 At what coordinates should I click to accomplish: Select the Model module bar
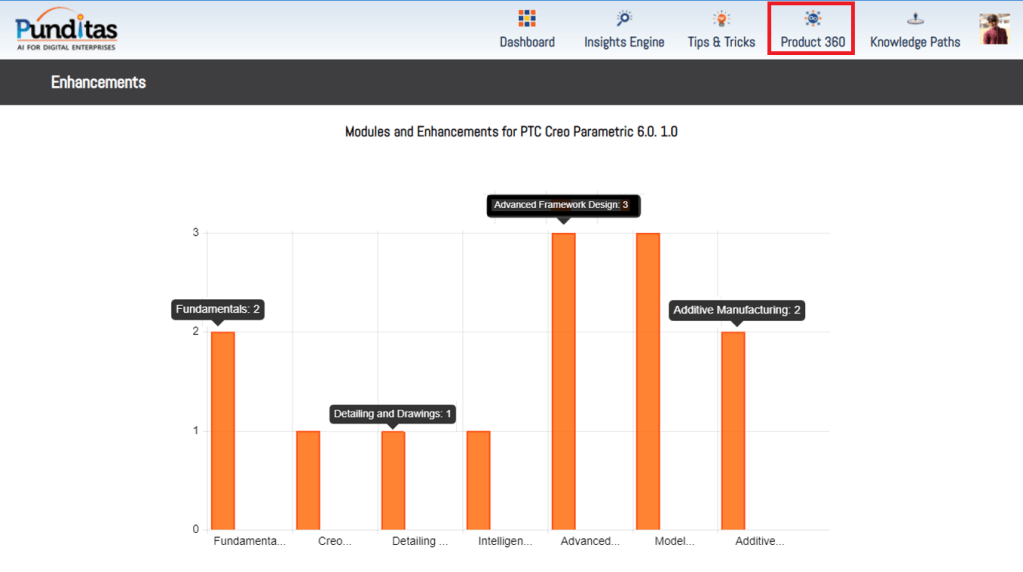click(648, 380)
